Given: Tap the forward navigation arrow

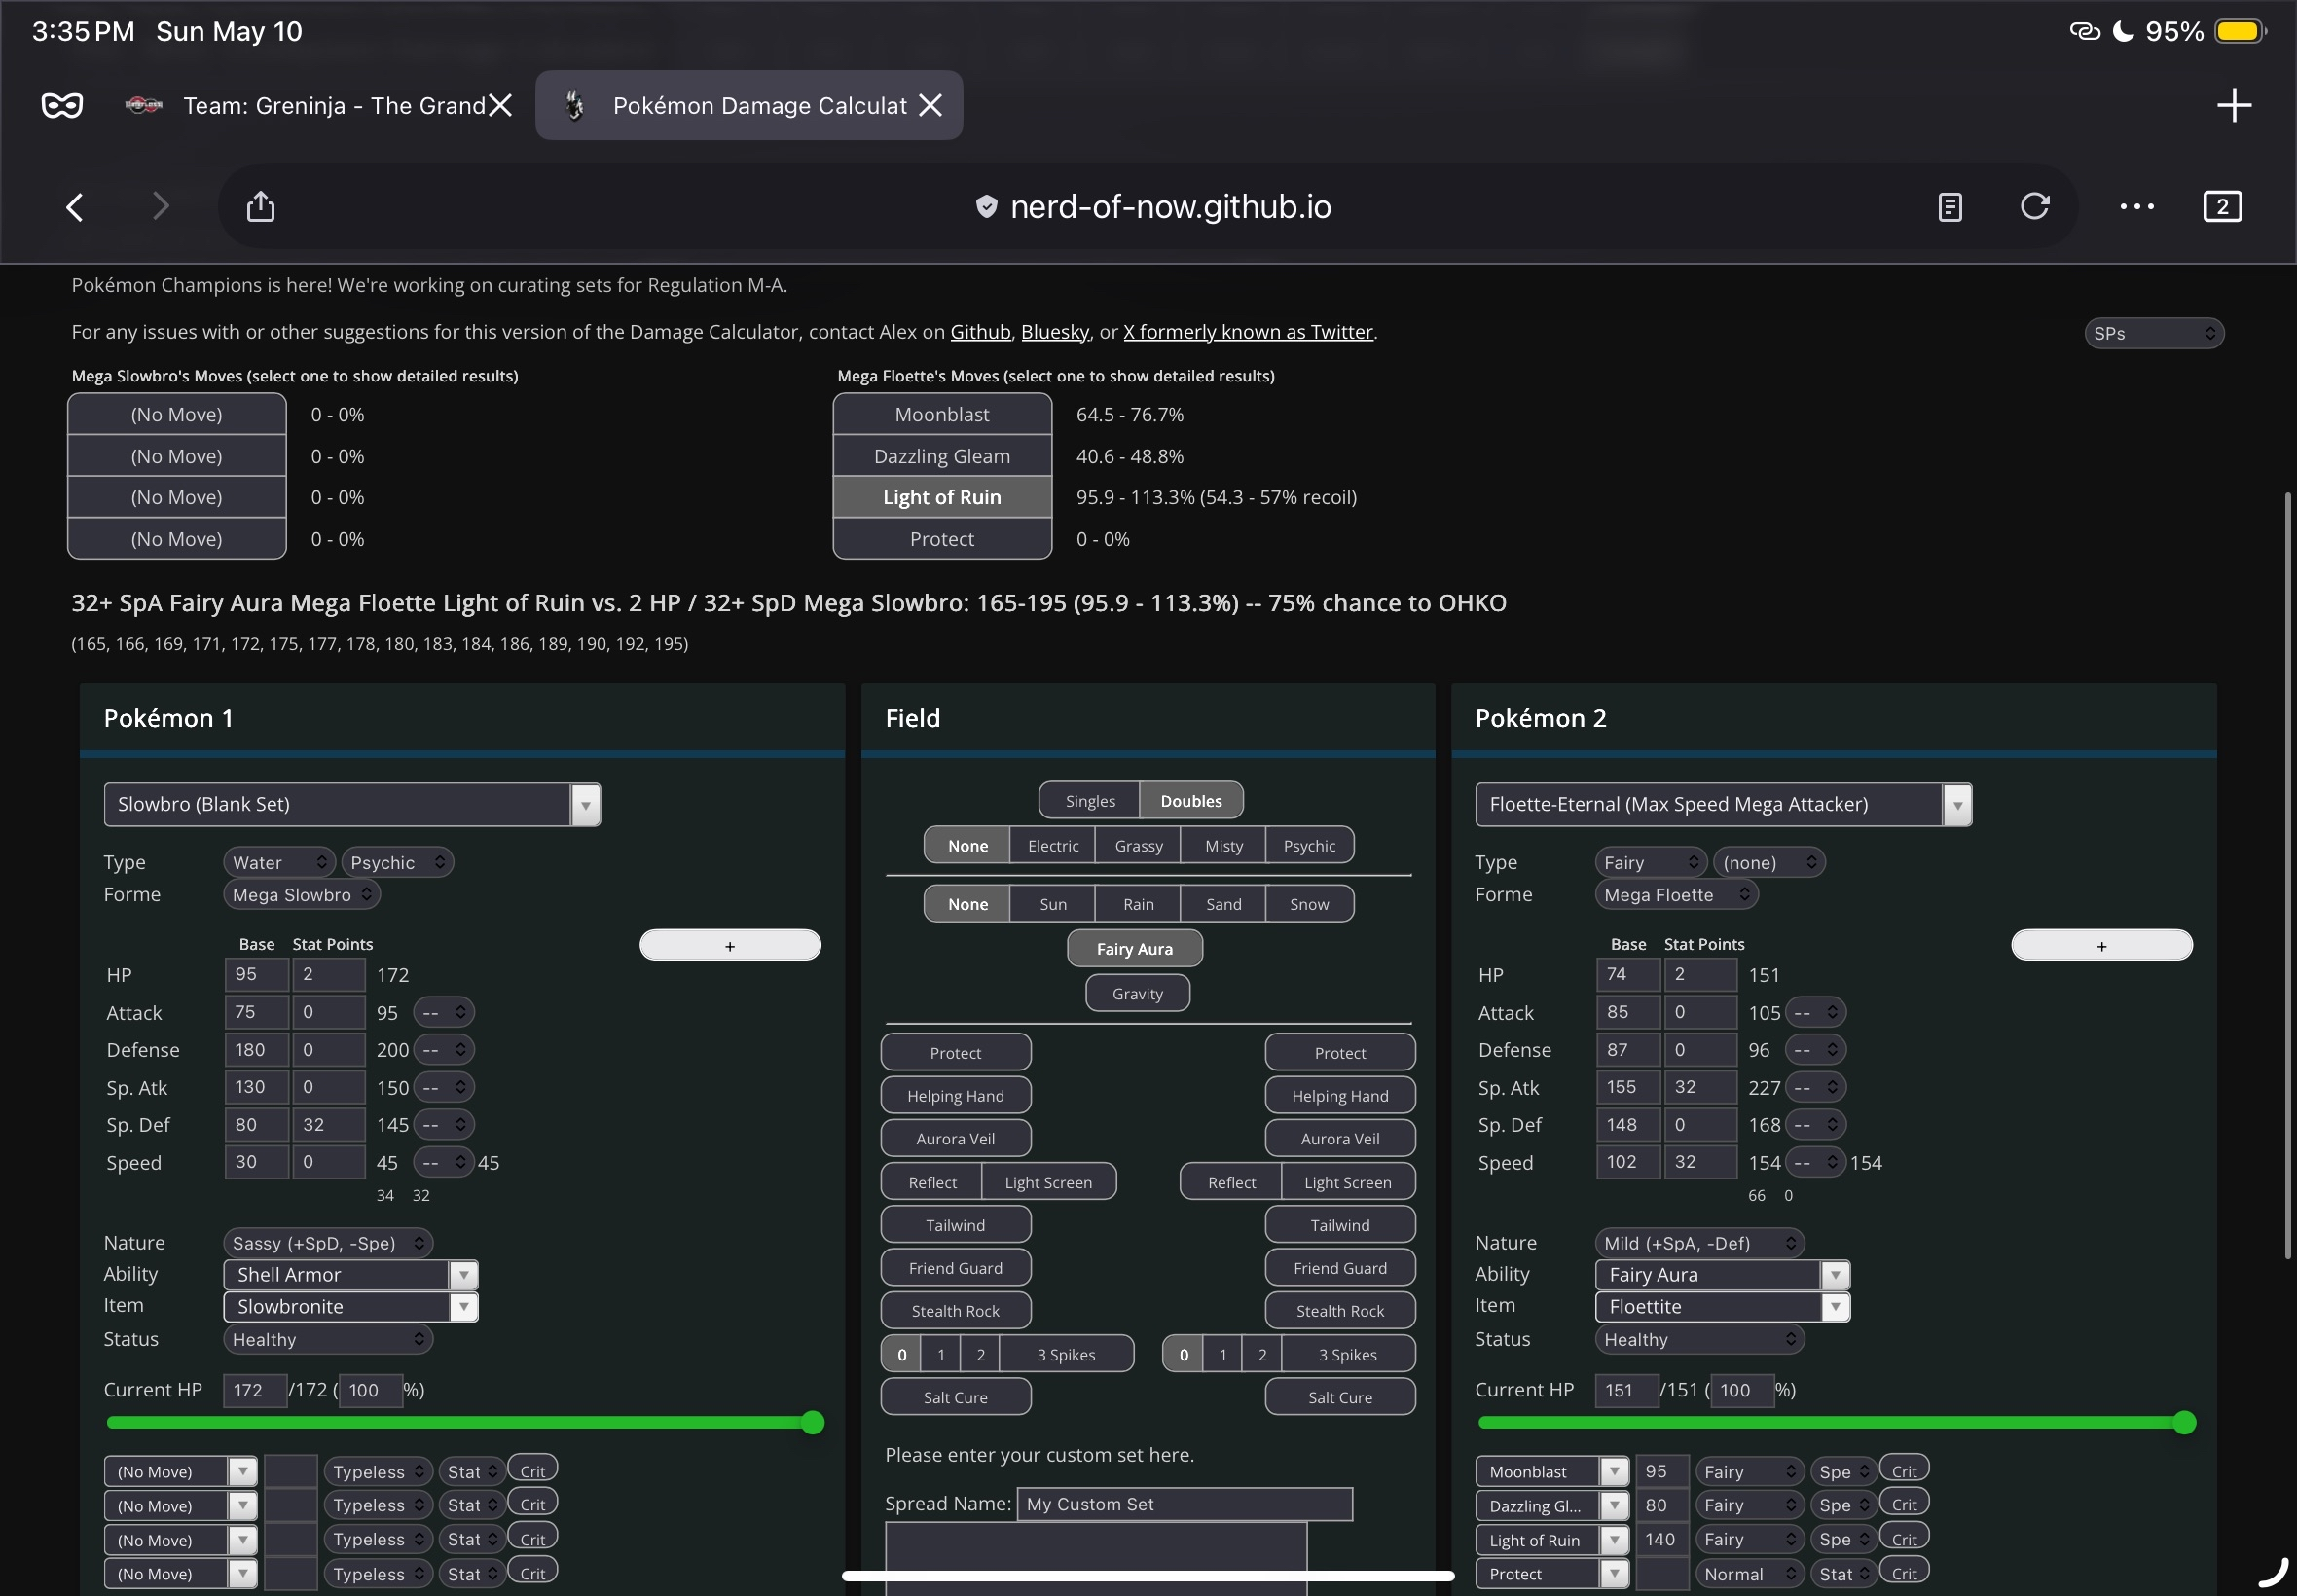Looking at the screenshot, I should click(160, 207).
